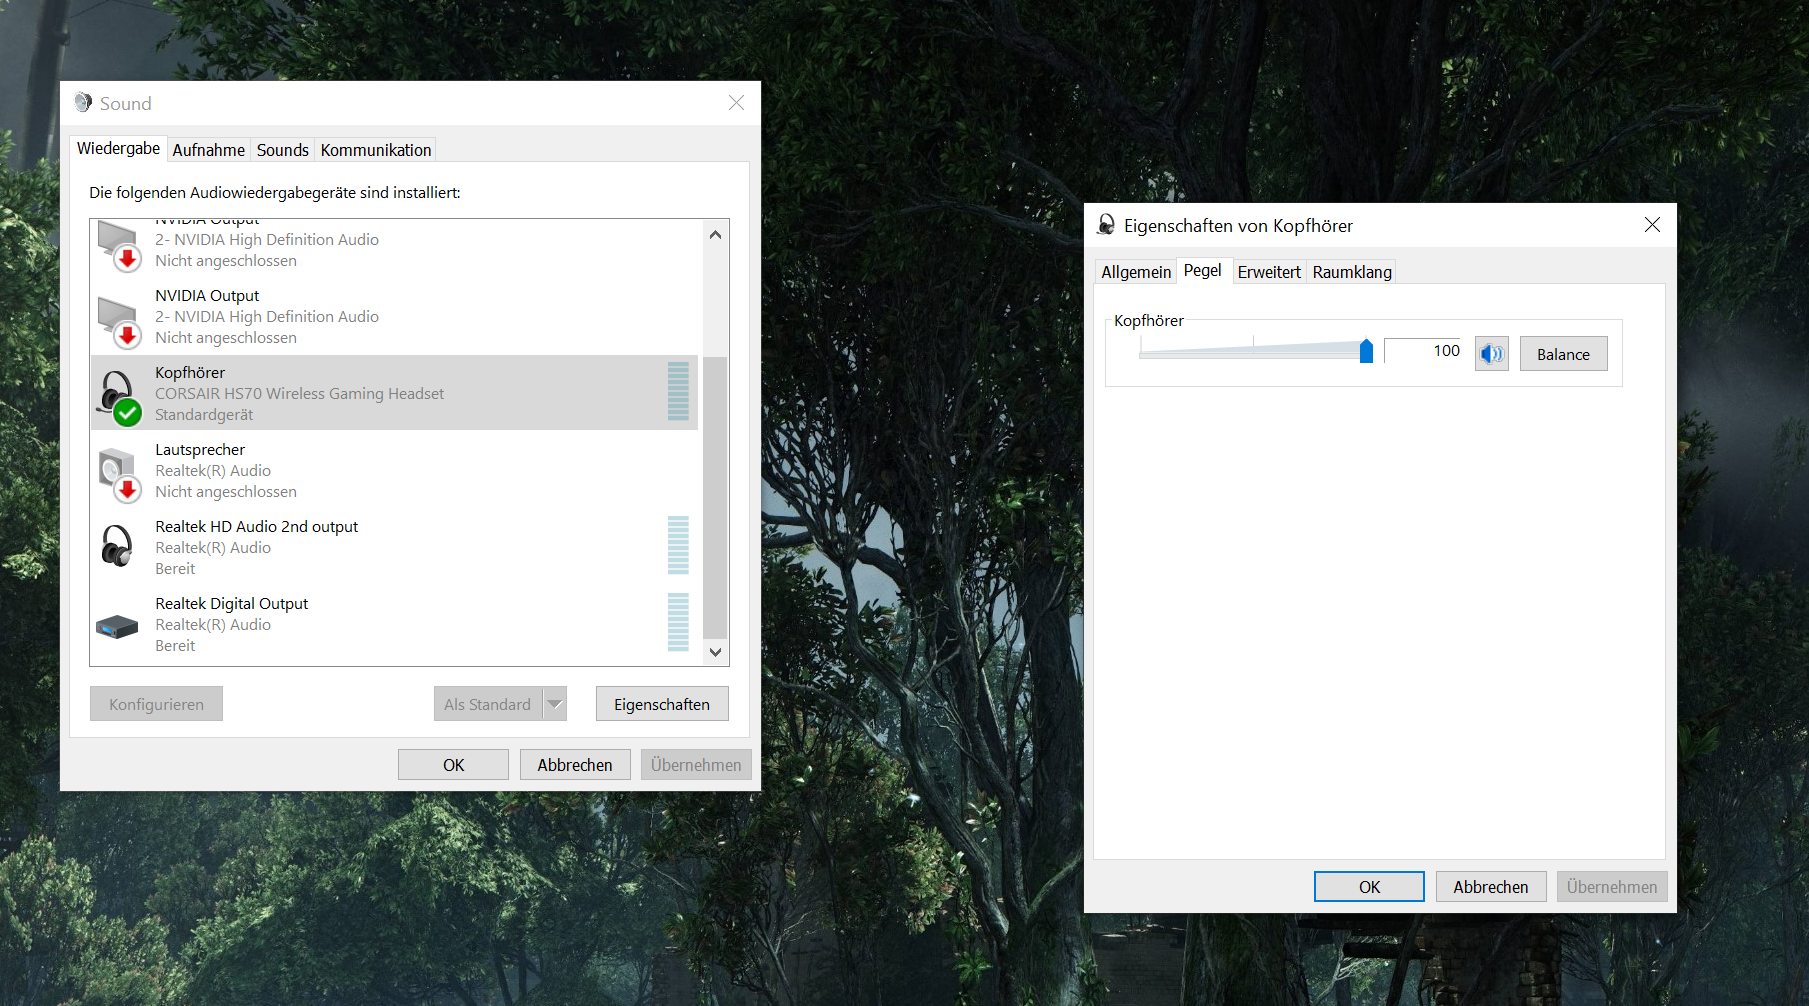Select the Lautsprecher Realtek(R) Audio row

click(394, 470)
